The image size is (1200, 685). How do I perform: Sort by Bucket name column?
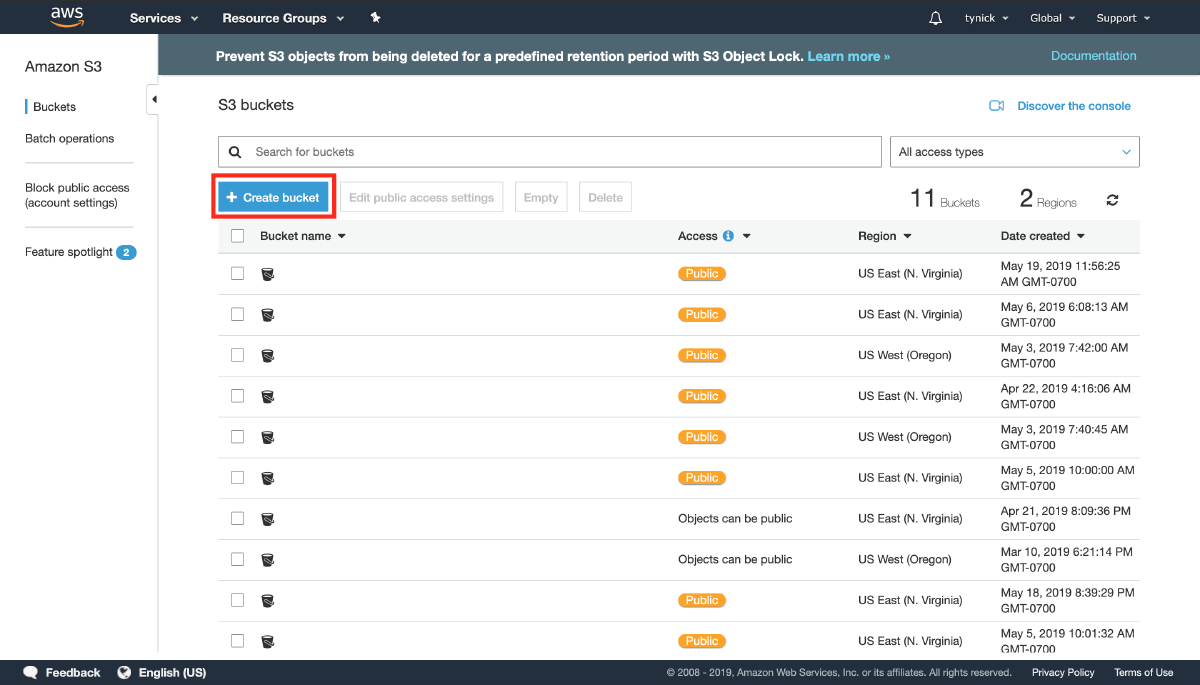coord(302,236)
